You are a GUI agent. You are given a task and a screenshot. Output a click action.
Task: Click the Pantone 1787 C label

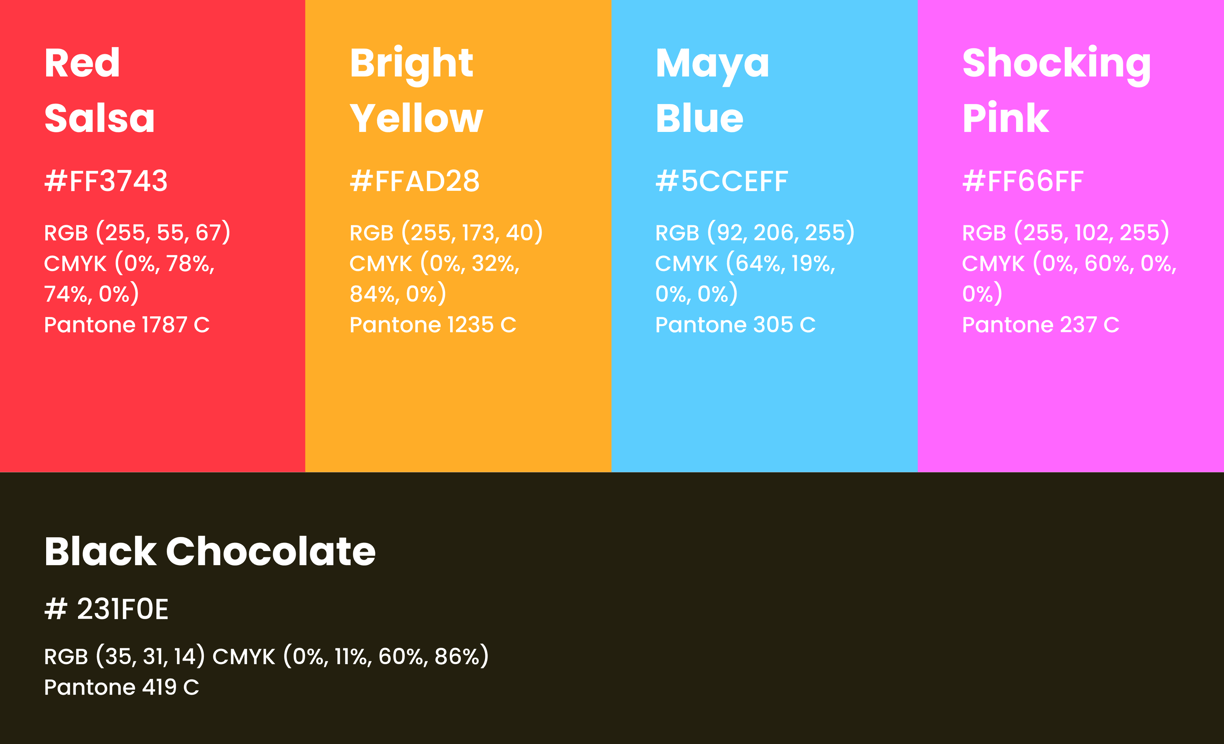tap(127, 325)
